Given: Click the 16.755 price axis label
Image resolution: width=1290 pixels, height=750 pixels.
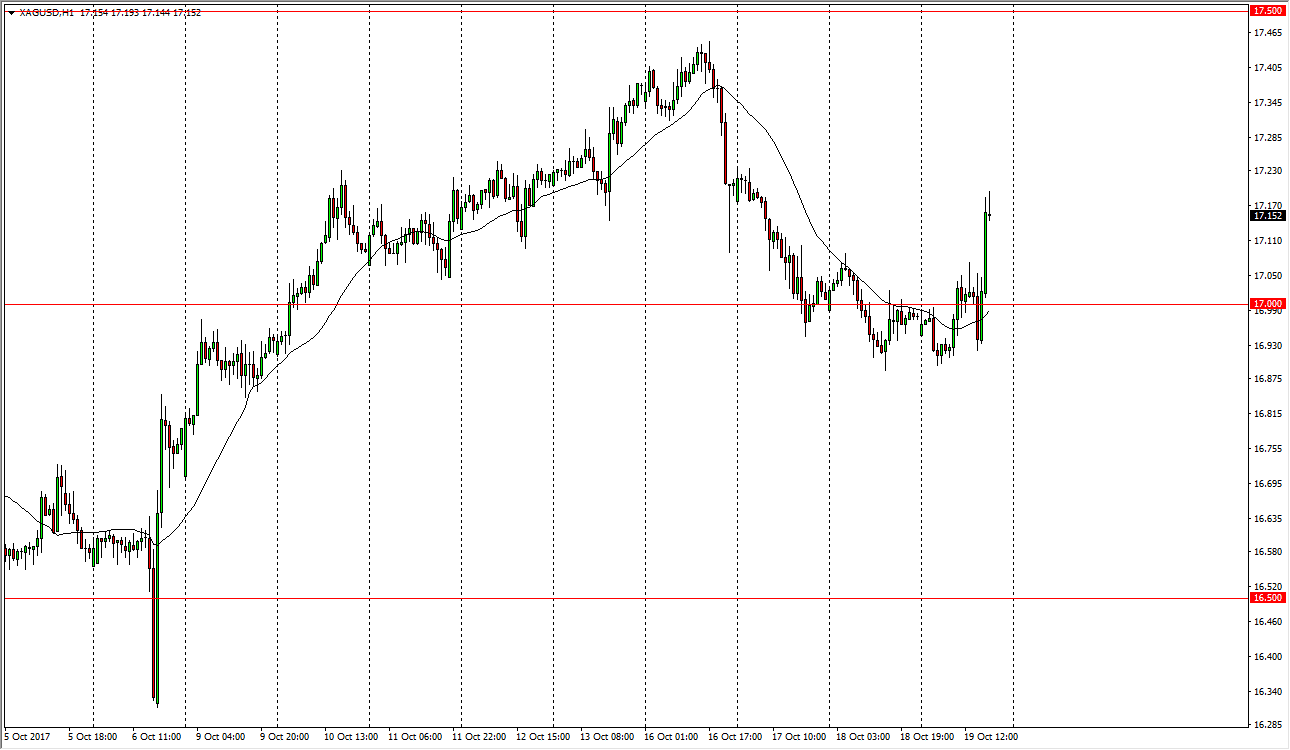Looking at the screenshot, I should [x=1267, y=449].
